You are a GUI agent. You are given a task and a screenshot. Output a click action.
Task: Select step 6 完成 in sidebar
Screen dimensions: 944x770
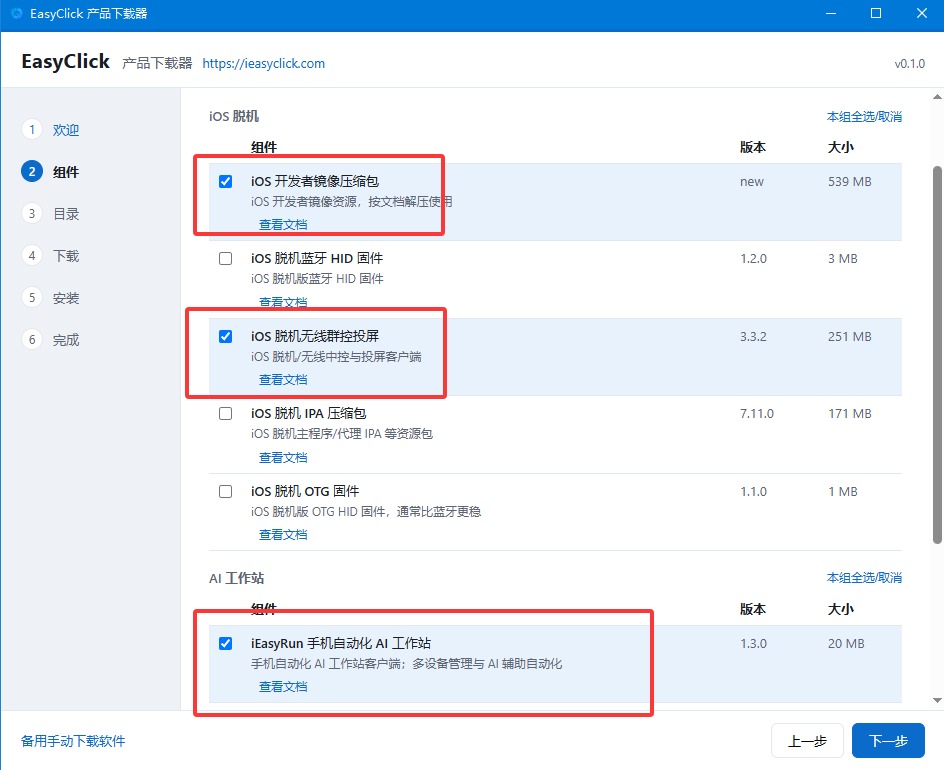[51, 340]
